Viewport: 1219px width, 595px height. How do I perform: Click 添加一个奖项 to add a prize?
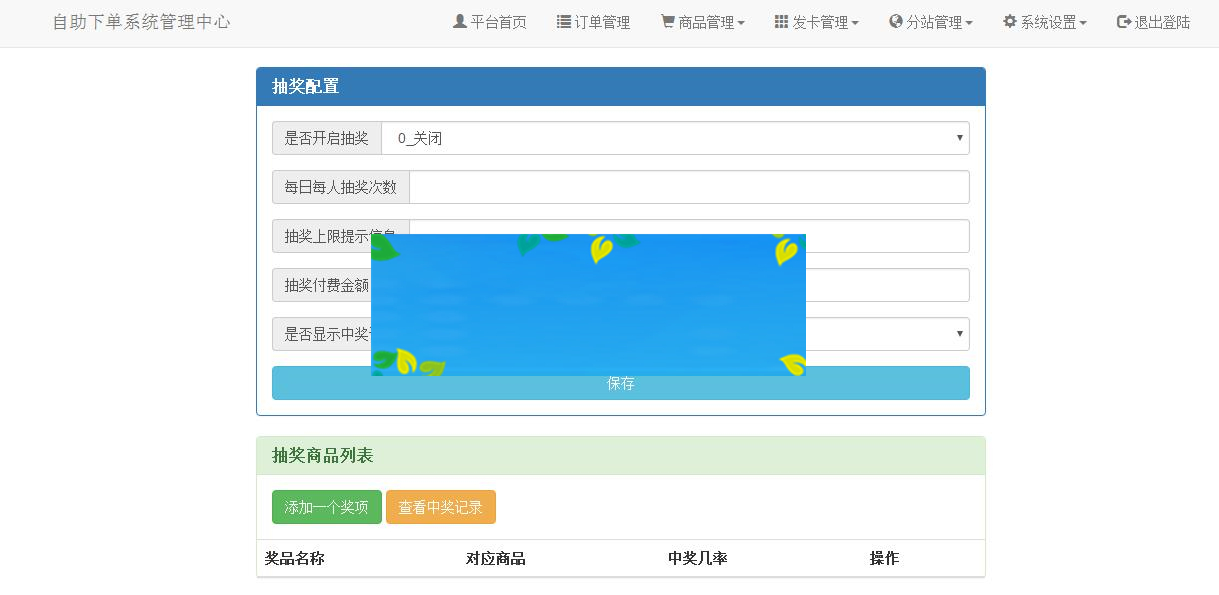click(324, 506)
